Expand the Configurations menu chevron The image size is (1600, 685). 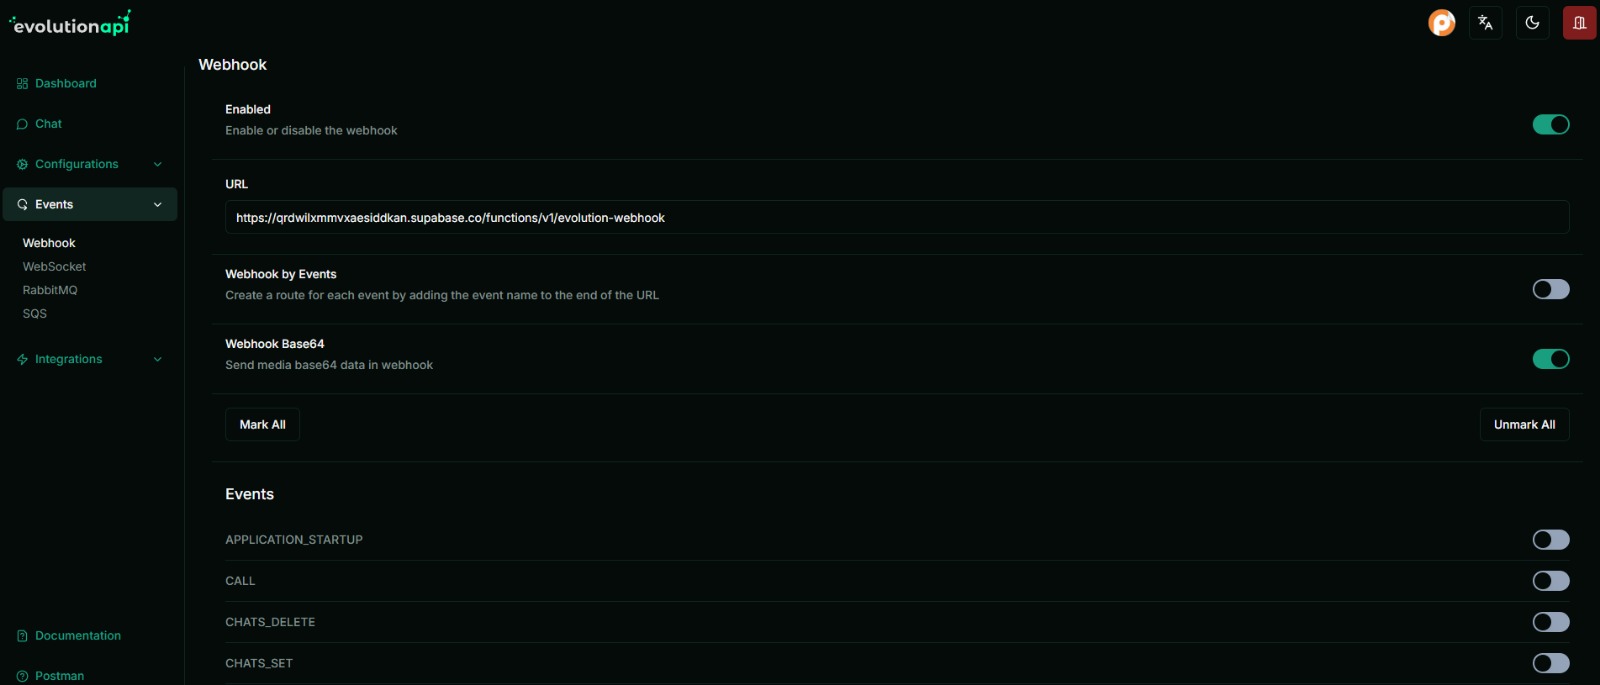(157, 164)
